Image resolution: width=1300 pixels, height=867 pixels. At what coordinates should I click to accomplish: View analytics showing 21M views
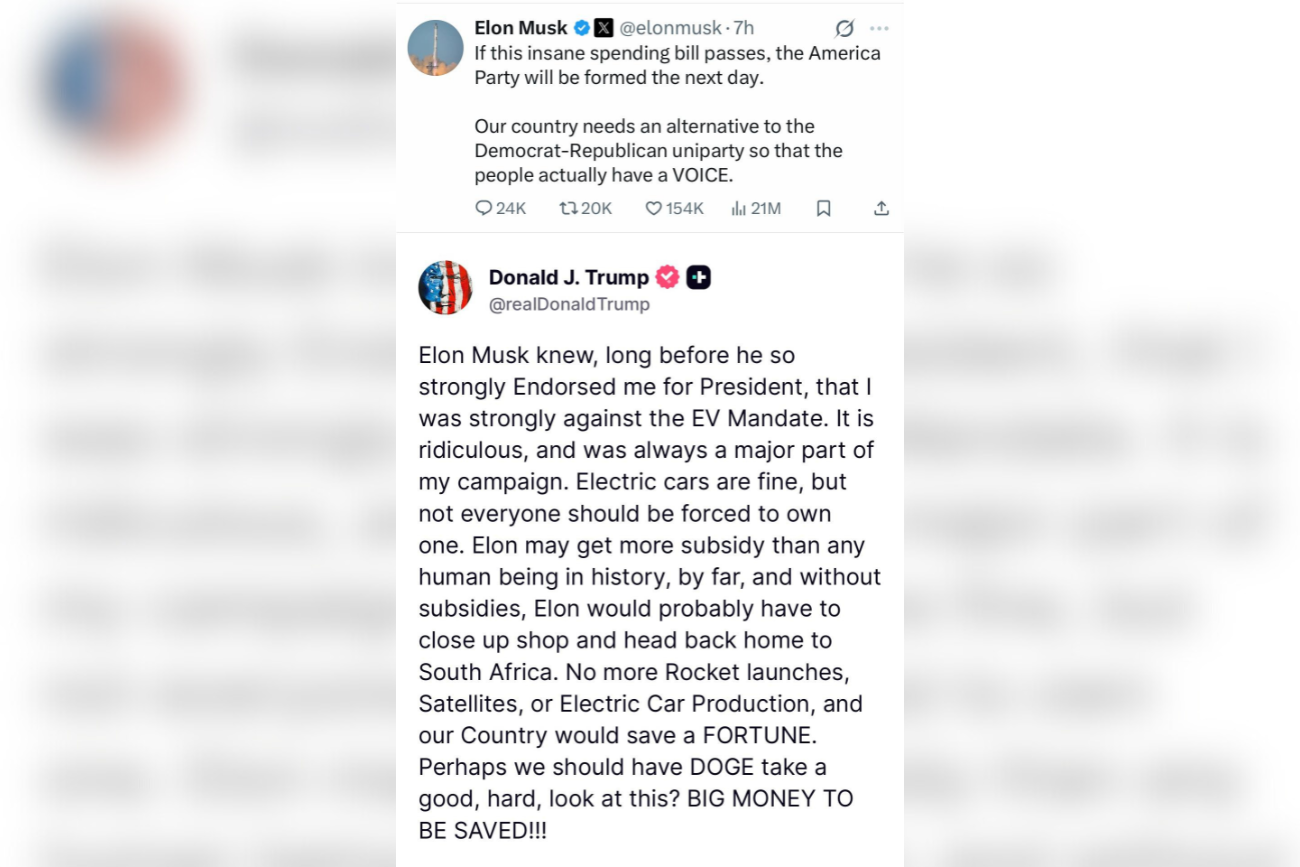[739, 208]
